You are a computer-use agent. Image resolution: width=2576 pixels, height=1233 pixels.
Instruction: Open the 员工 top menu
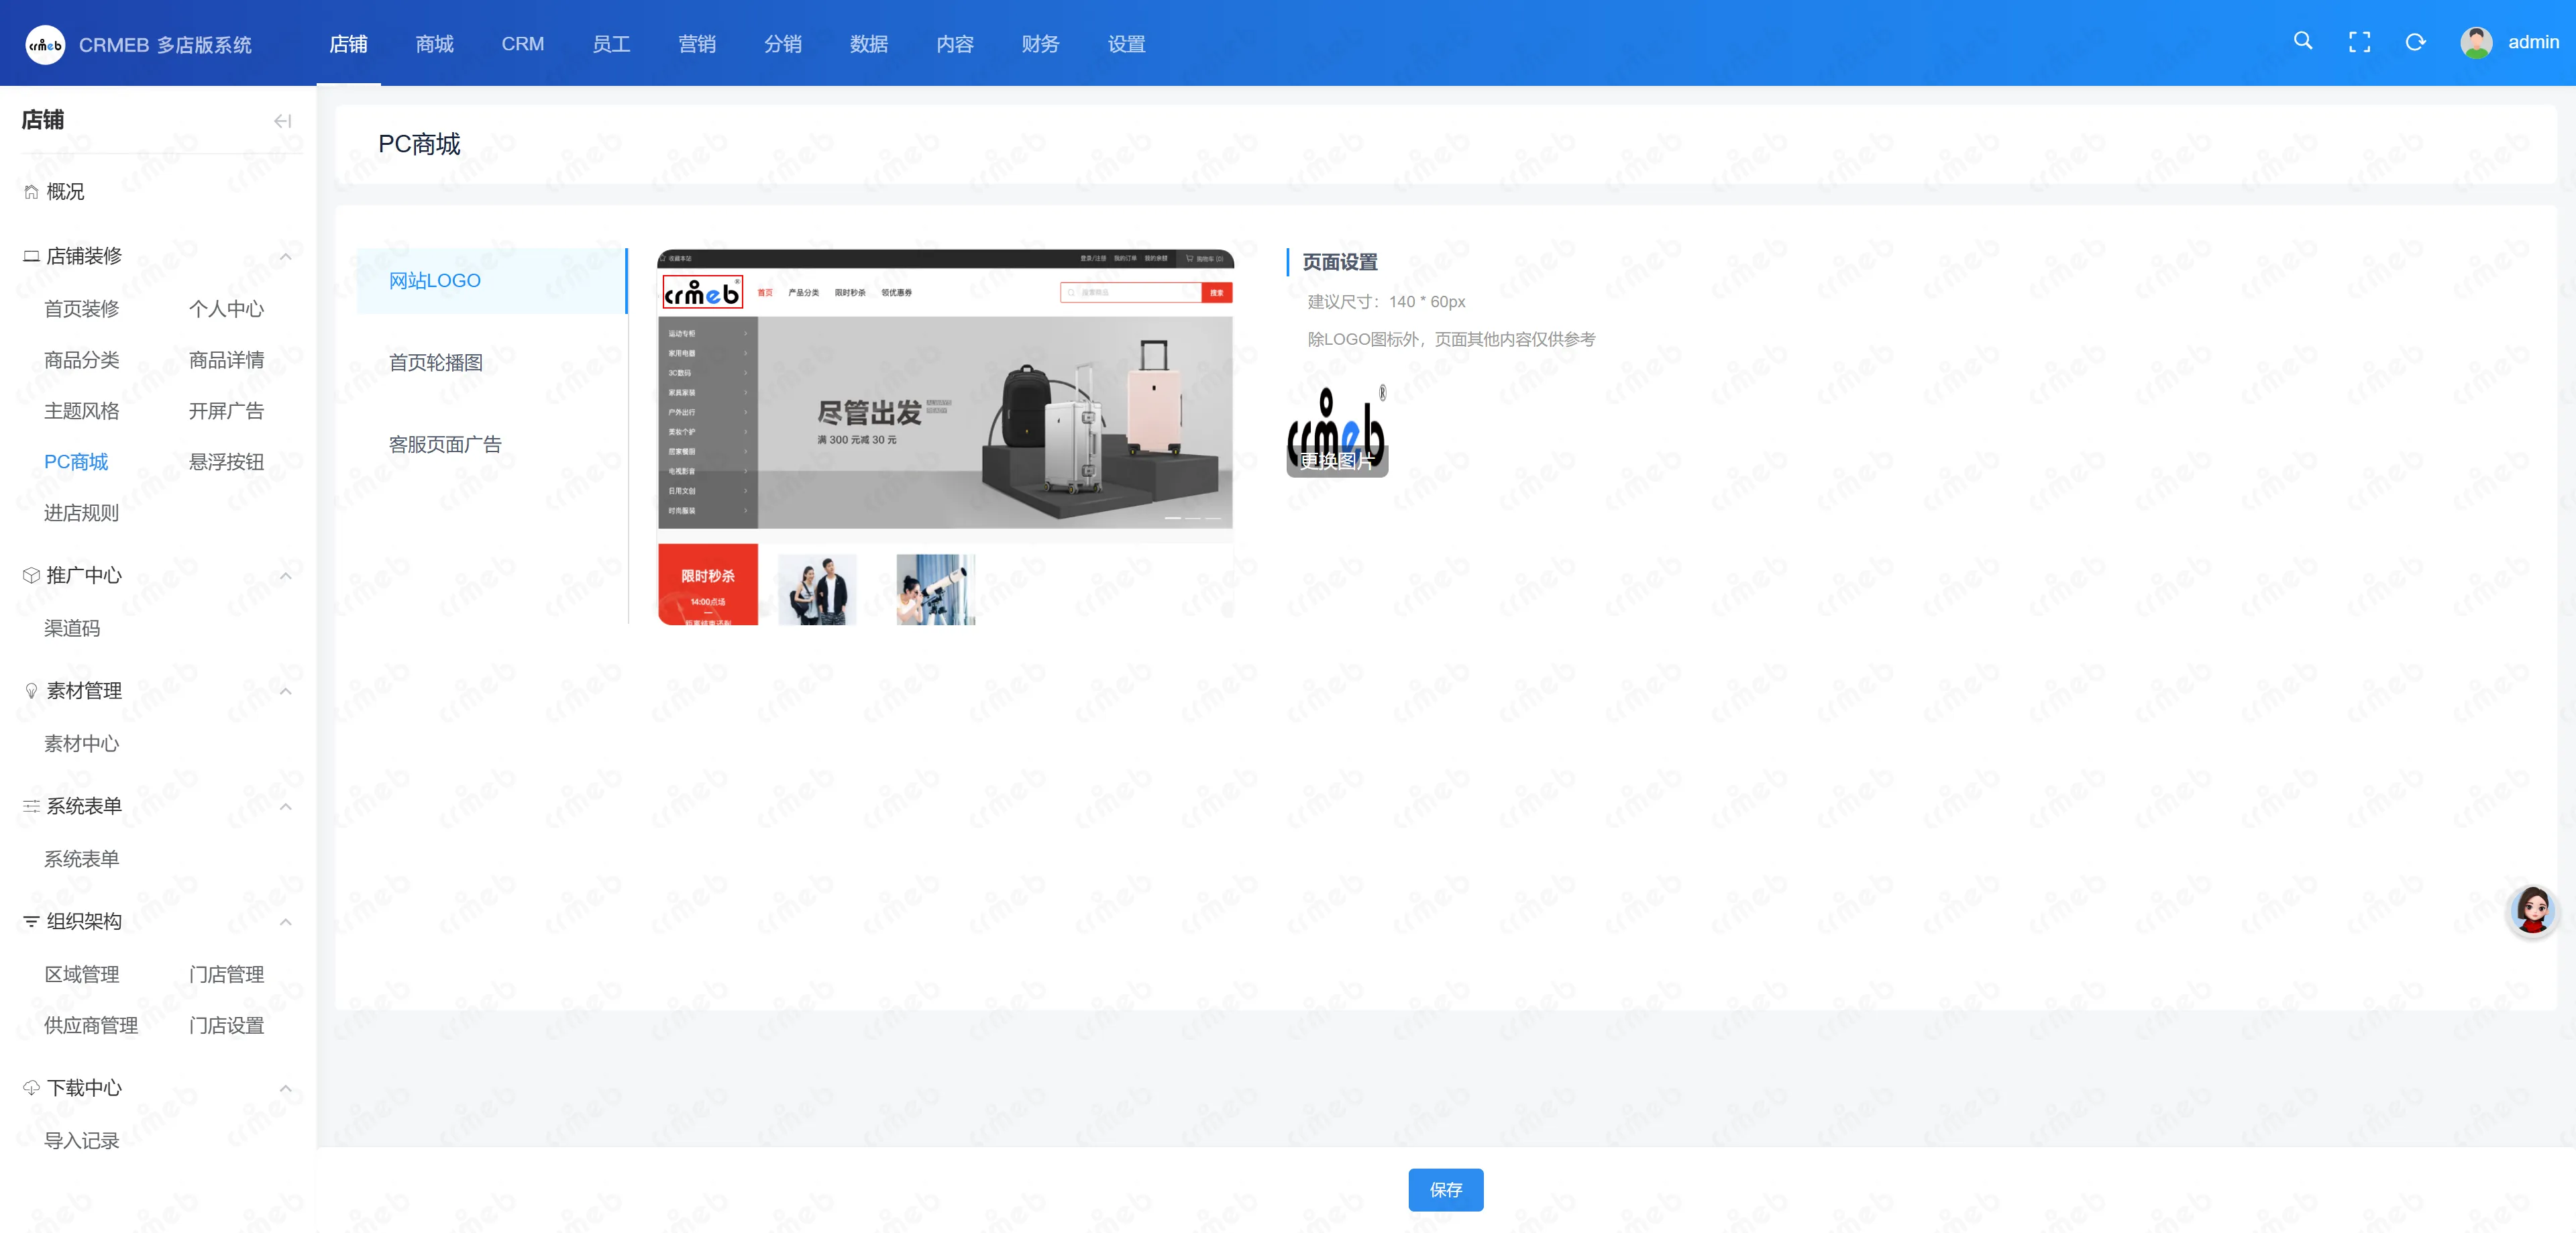point(611,44)
